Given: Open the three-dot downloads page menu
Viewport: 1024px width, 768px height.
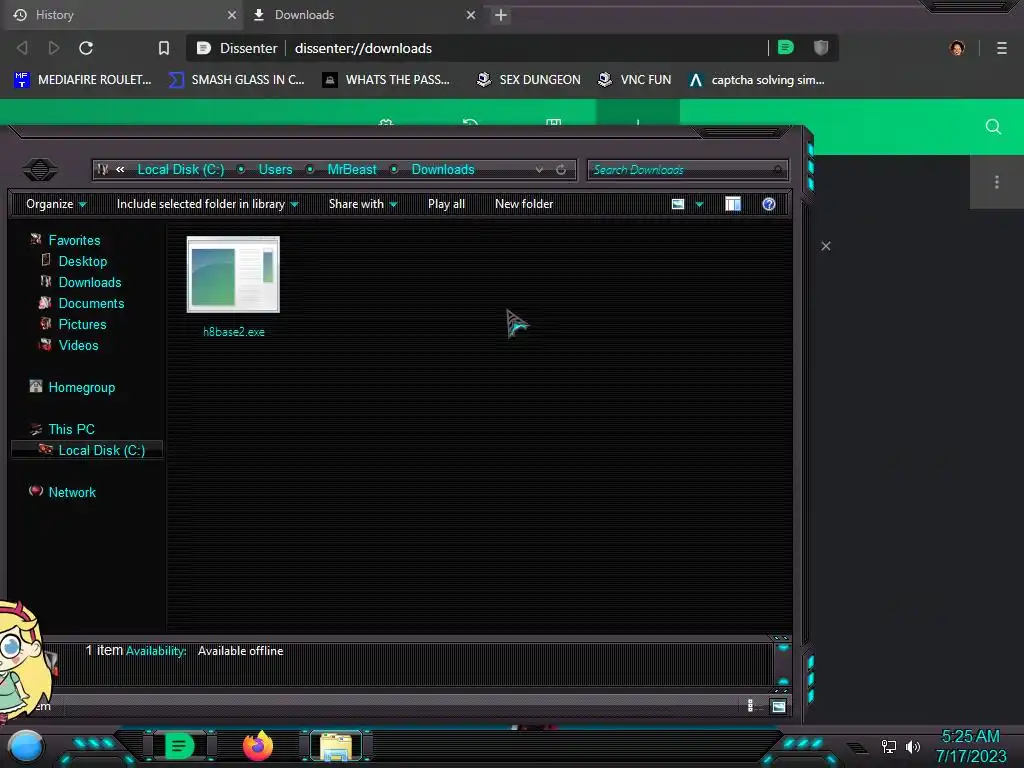Looking at the screenshot, I should click(x=997, y=182).
